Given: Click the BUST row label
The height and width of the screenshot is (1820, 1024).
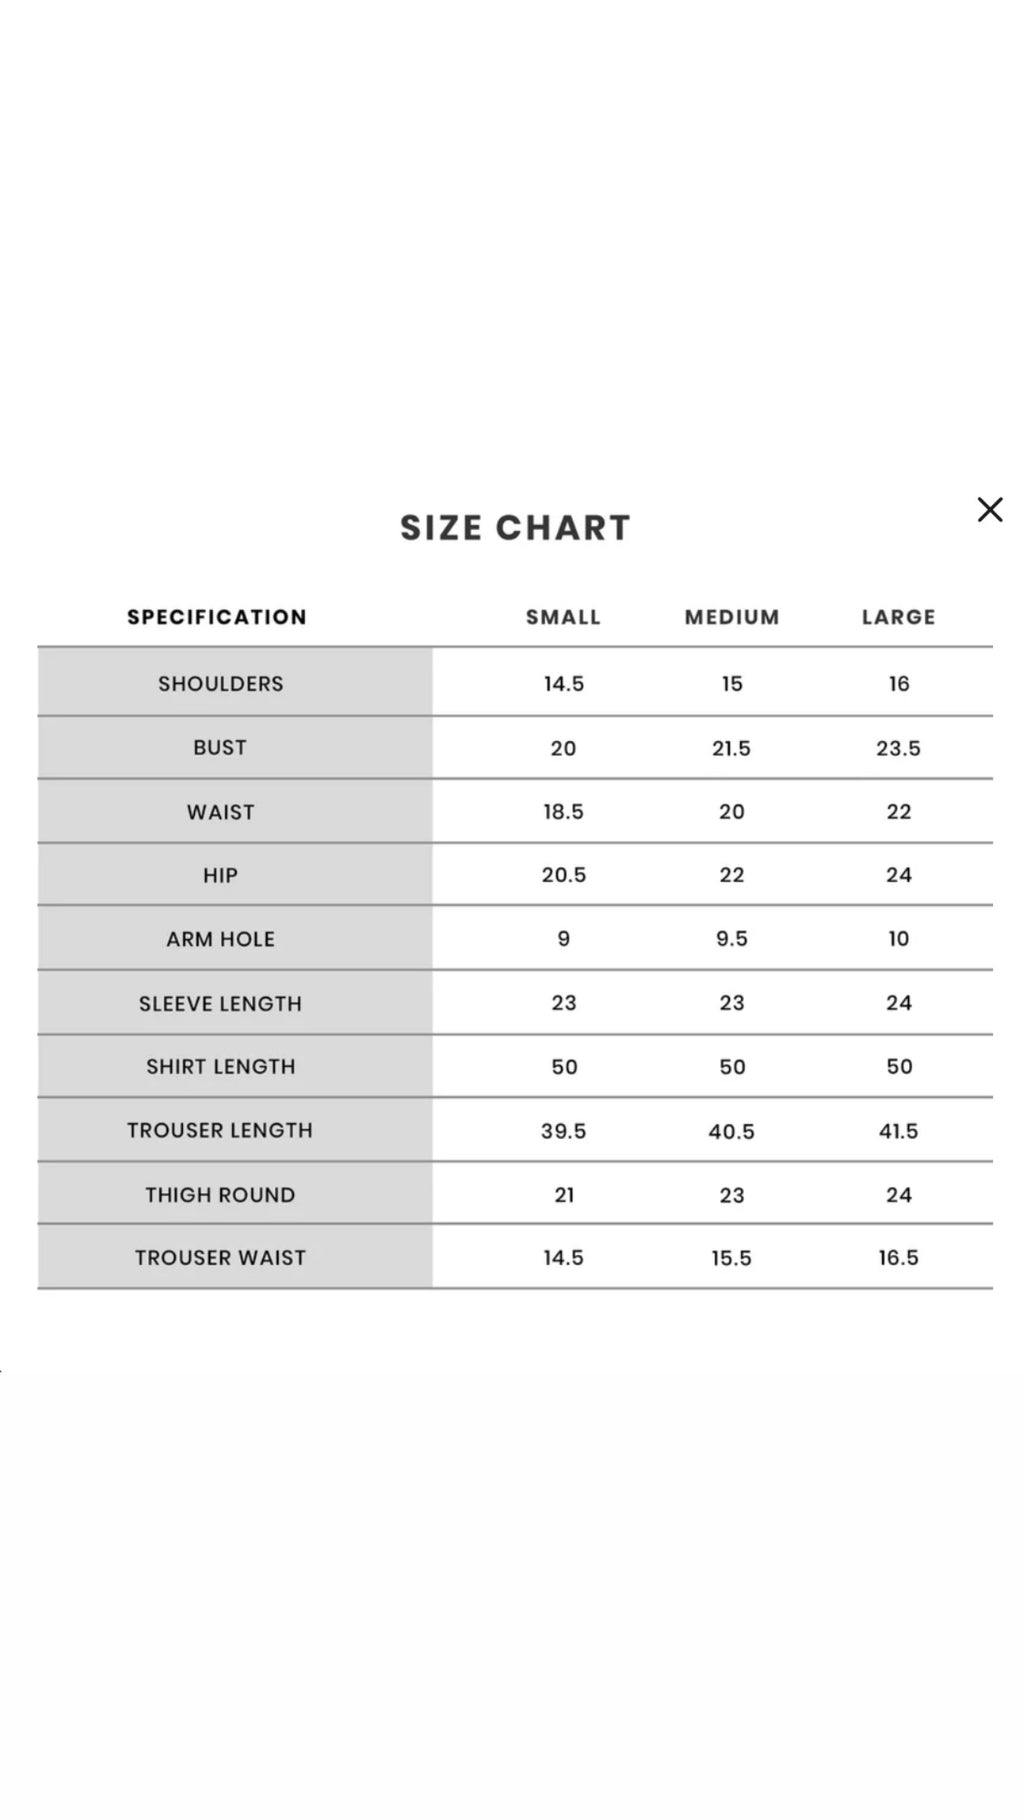Looking at the screenshot, I should (x=220, y=748).
